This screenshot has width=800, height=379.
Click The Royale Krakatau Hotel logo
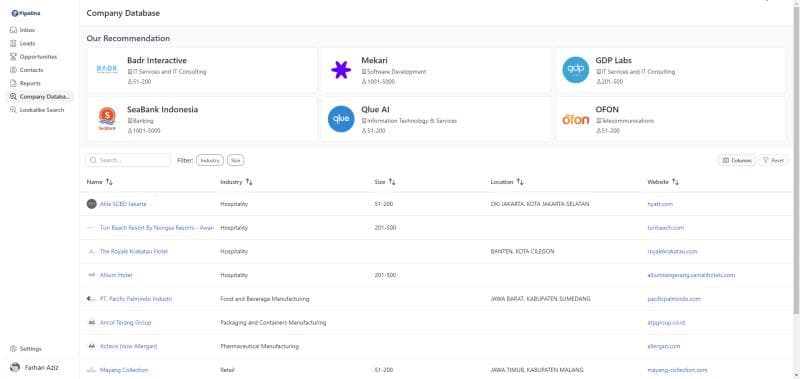91,251
